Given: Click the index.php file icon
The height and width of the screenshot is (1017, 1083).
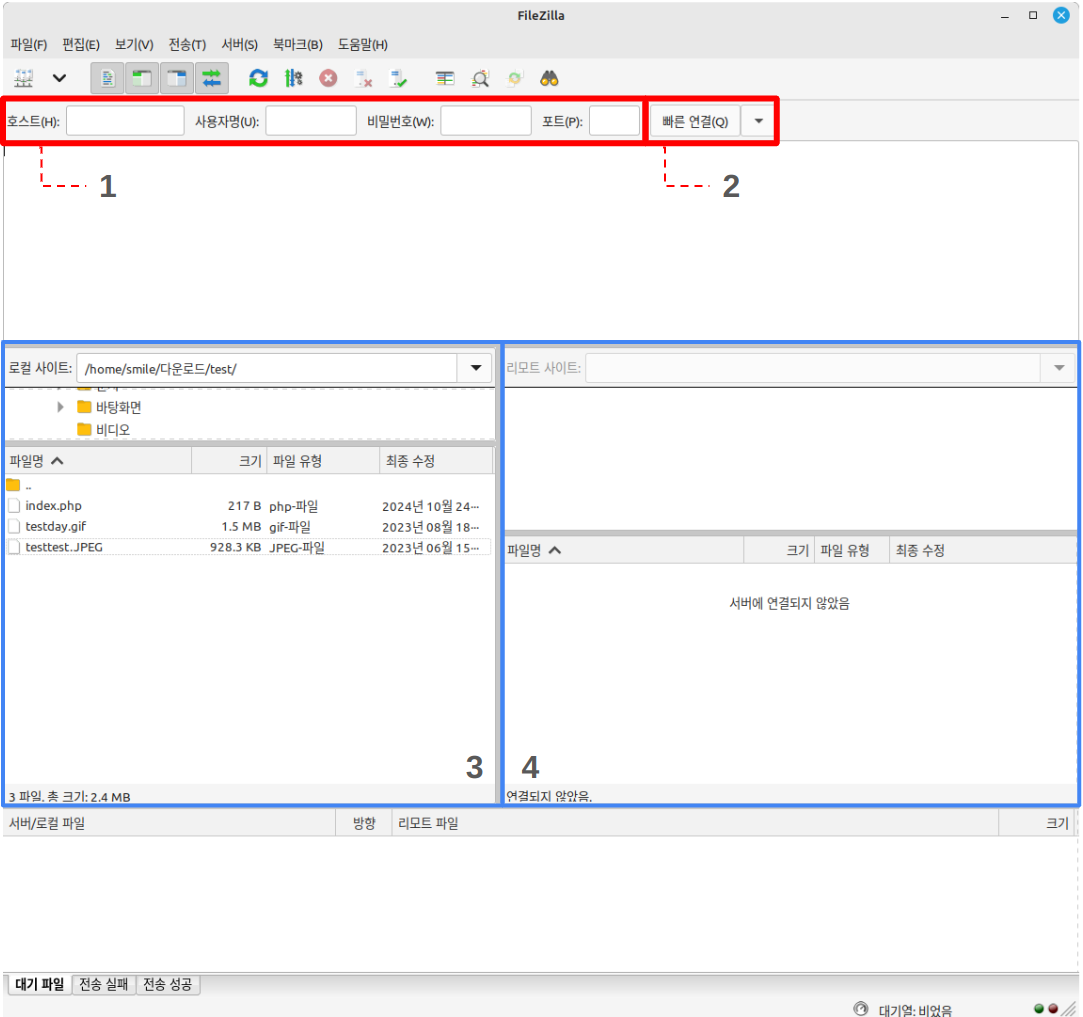Looking at the screenshot, I should 14,506.
